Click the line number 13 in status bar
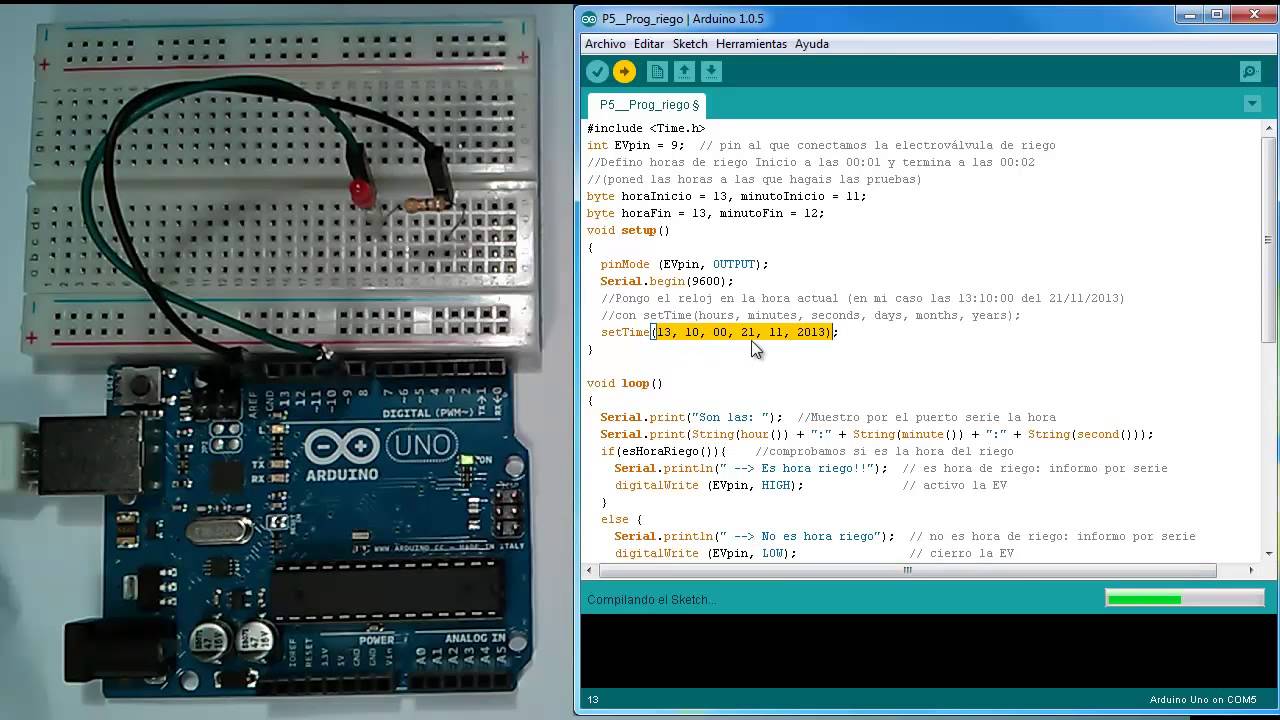The width and height of the screenshot is (1280, 720). tap(592, 700)
